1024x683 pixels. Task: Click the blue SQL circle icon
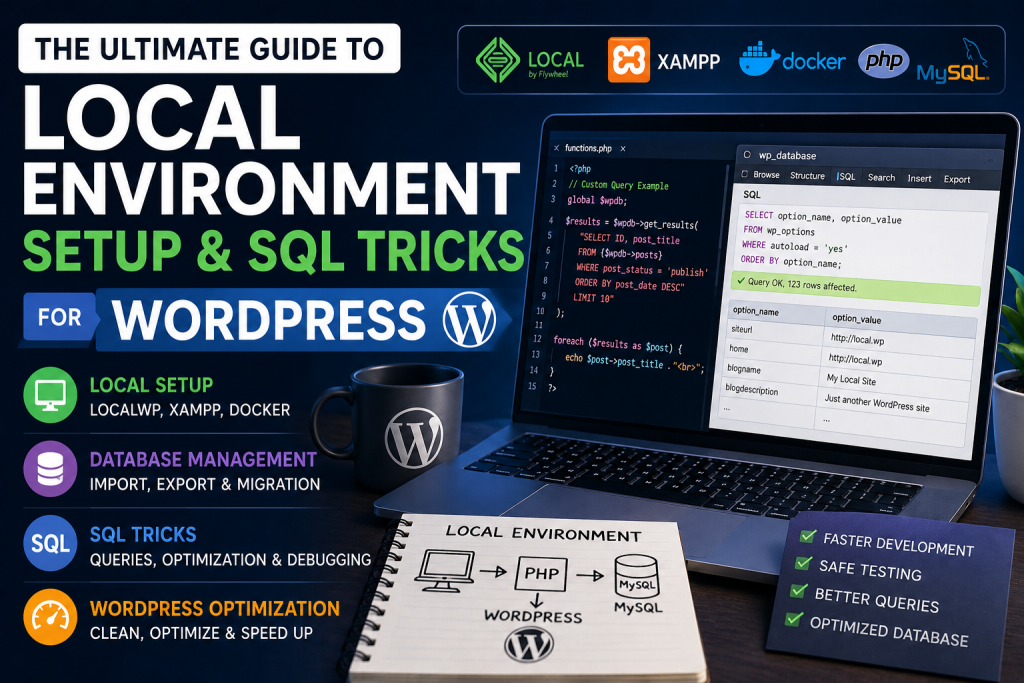(x=50, y=543)
